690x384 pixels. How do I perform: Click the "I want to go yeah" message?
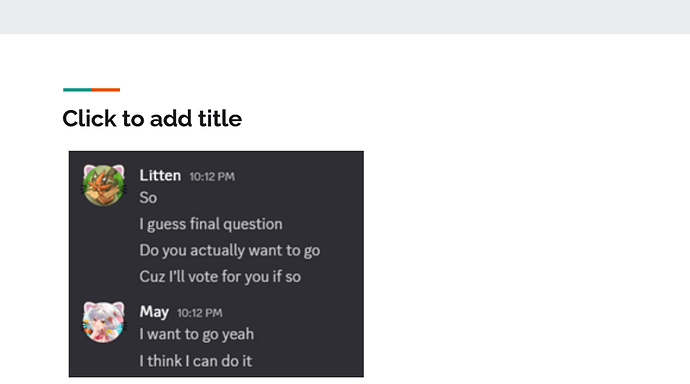point(197,334)
